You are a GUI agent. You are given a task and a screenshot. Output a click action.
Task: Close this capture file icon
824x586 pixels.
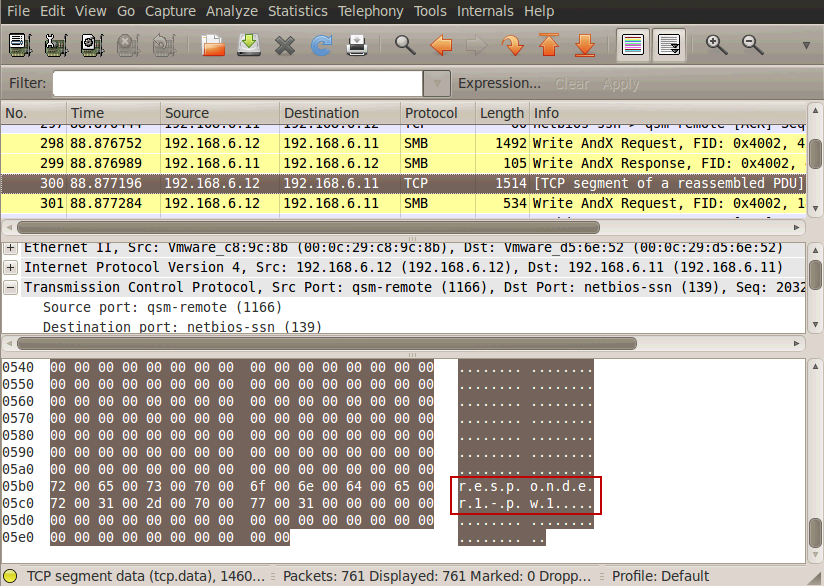tap(284, 45)
